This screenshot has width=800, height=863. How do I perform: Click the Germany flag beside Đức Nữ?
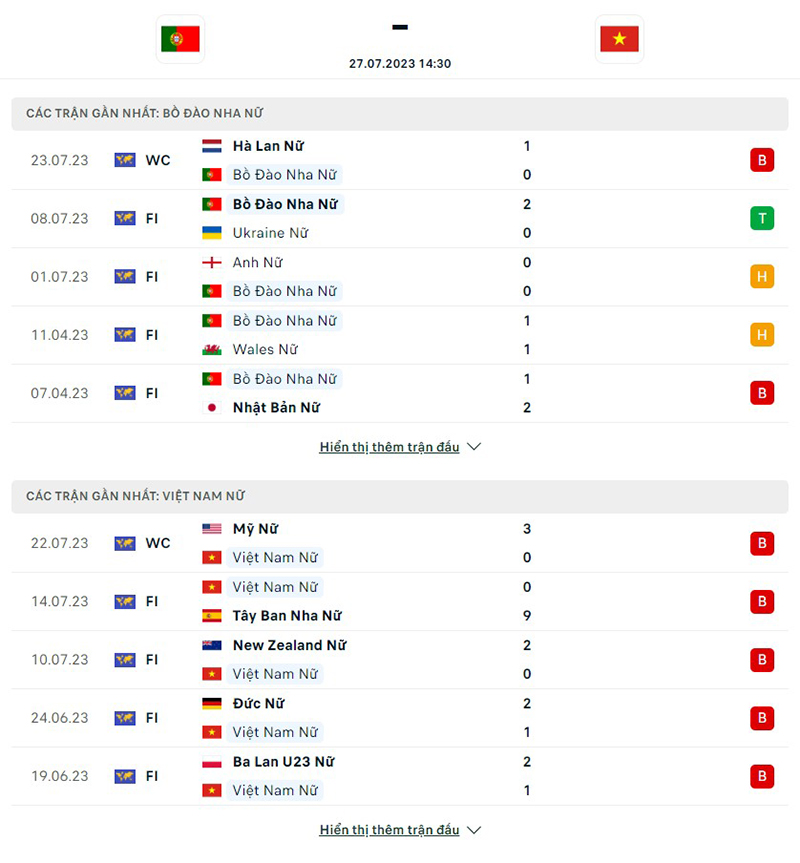point(212,704)
